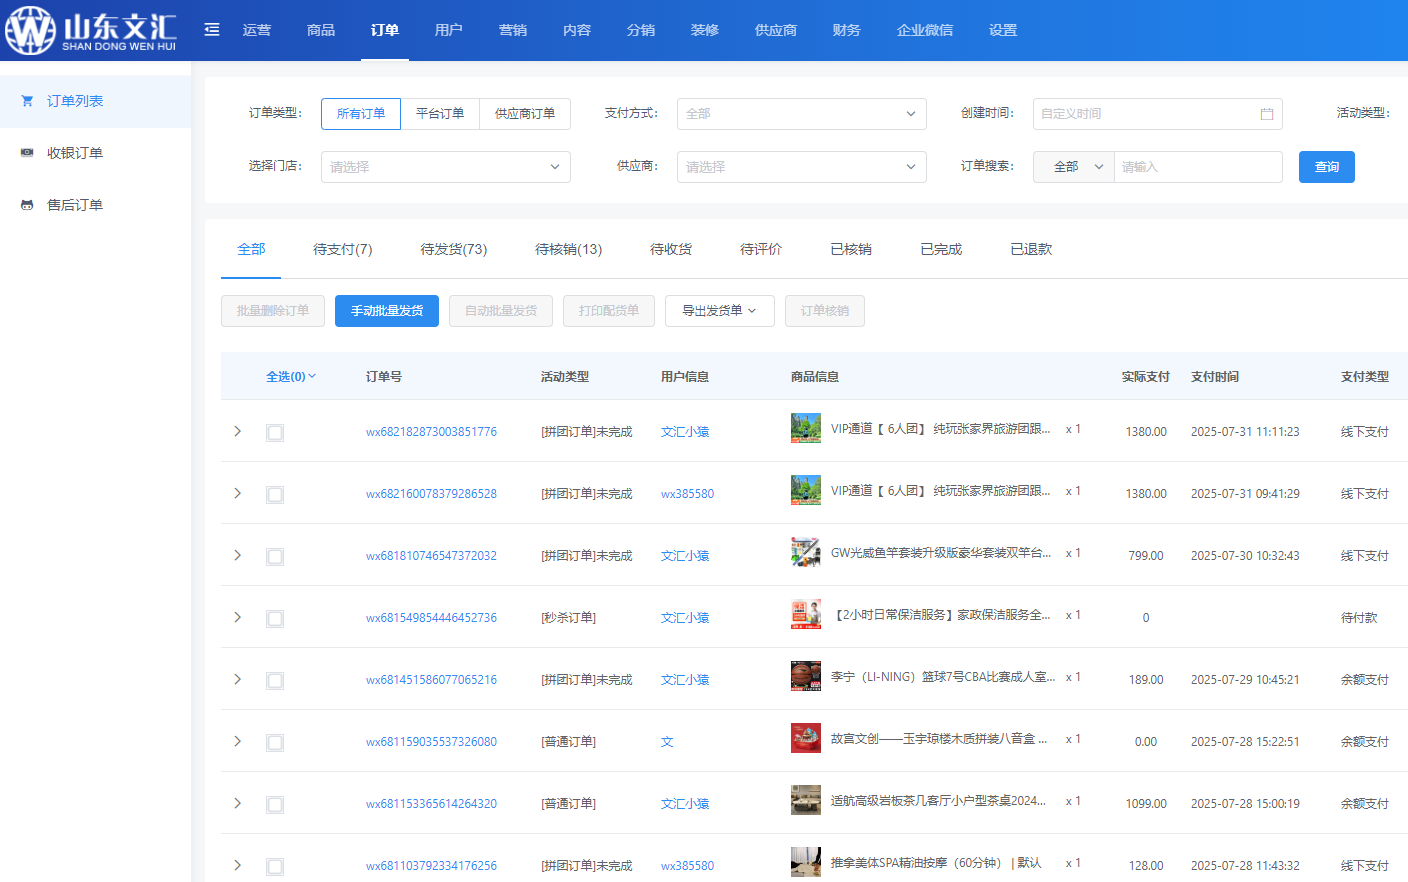
Task: Open the 供应商 dropdown
Action: (x=802, y=167)
